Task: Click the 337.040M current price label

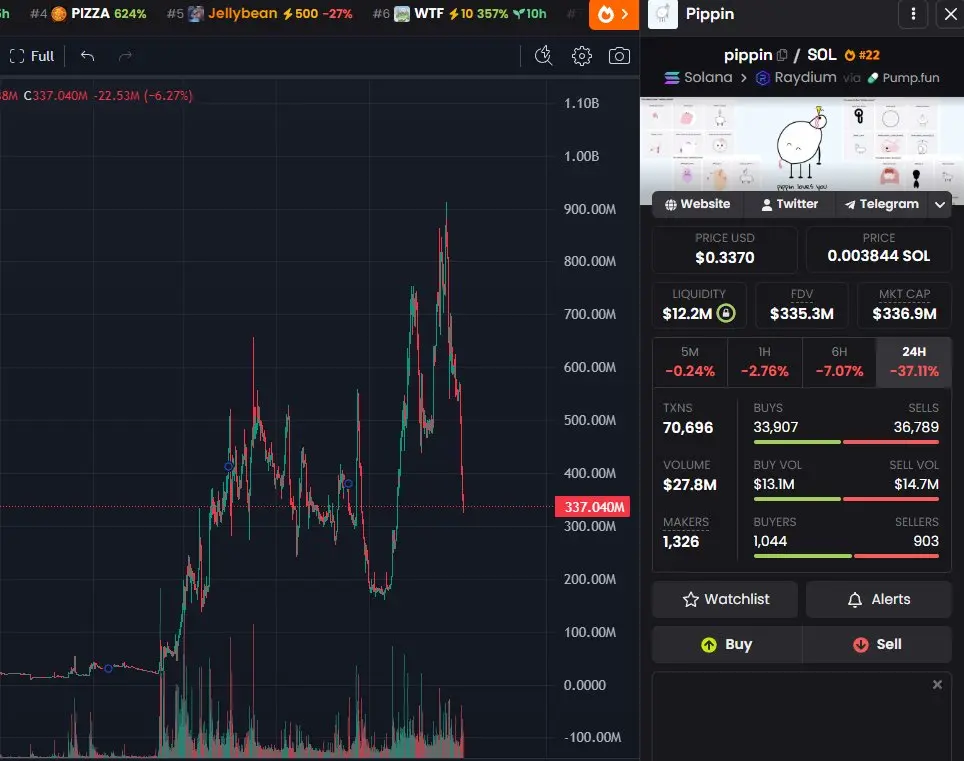Action: [593, 507]
